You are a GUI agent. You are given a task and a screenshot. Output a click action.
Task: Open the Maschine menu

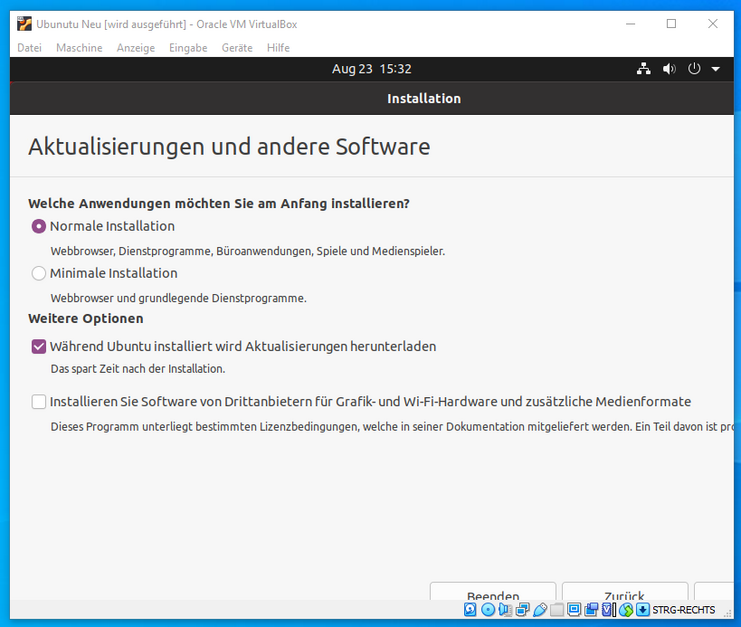click(x=79, y=48)
